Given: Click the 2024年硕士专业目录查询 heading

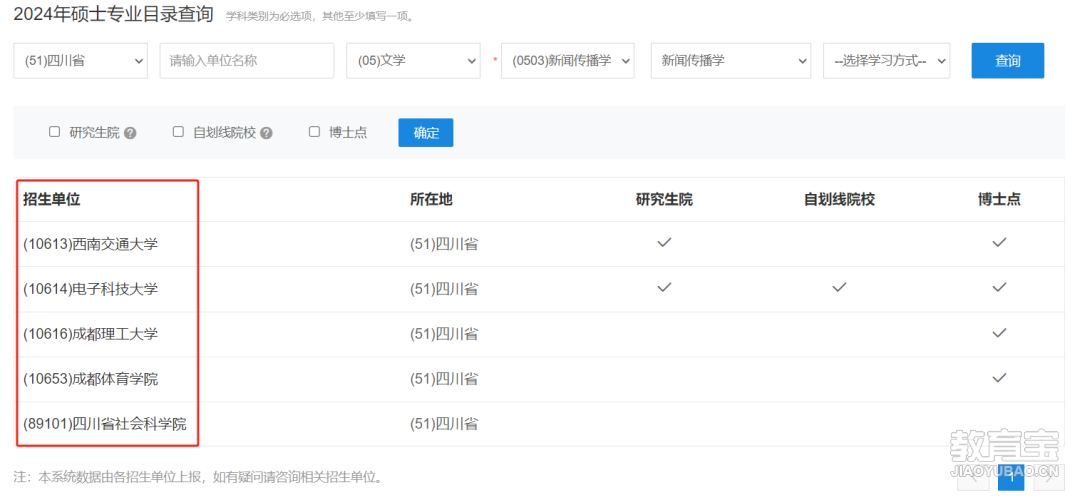Looking at the screenshot, I should pos(114,14).
